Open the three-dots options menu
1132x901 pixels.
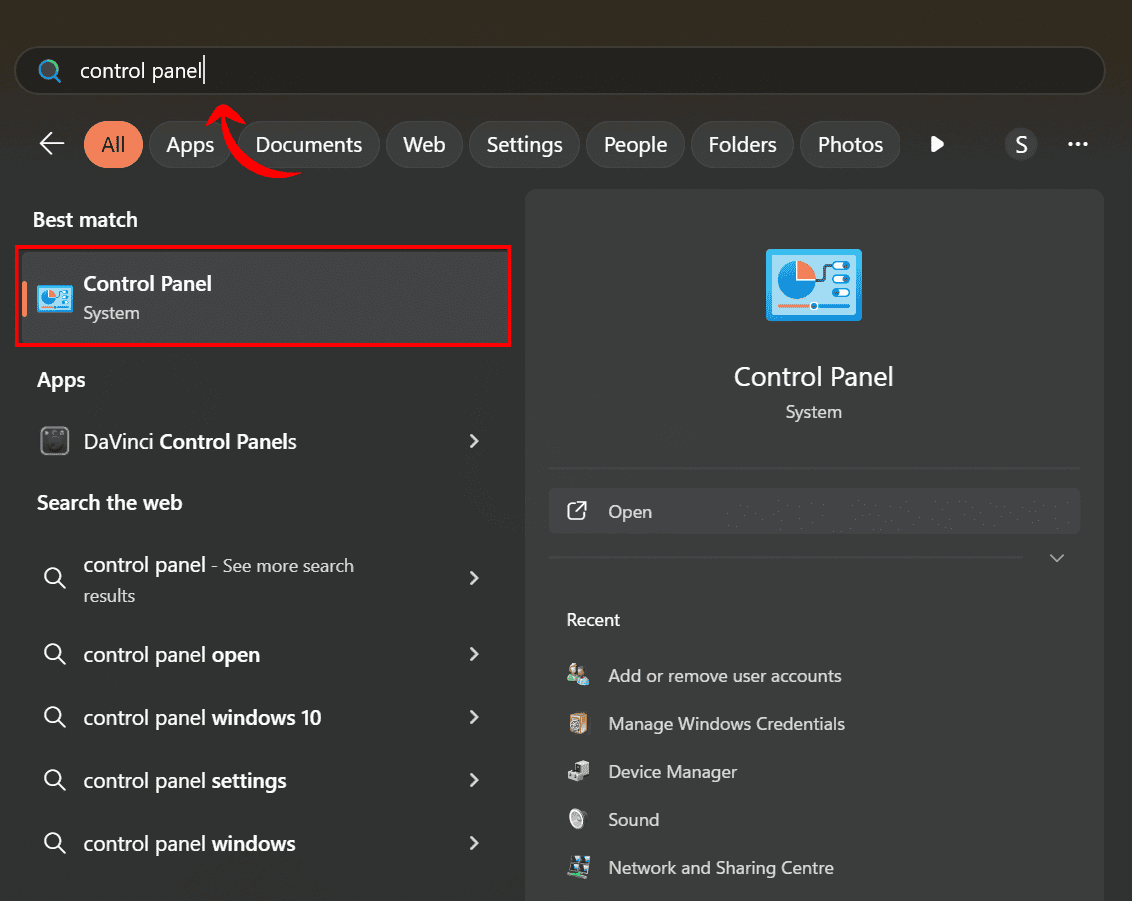pos(1078,144)
